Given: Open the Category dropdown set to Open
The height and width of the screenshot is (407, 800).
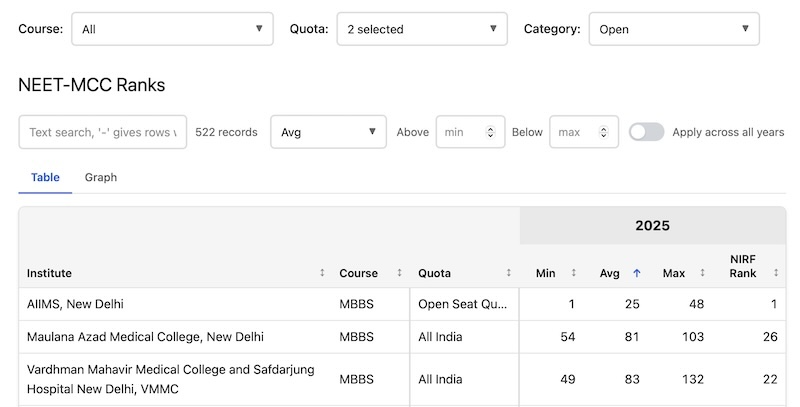Looking at the screenshot, I should click(674, 29).
